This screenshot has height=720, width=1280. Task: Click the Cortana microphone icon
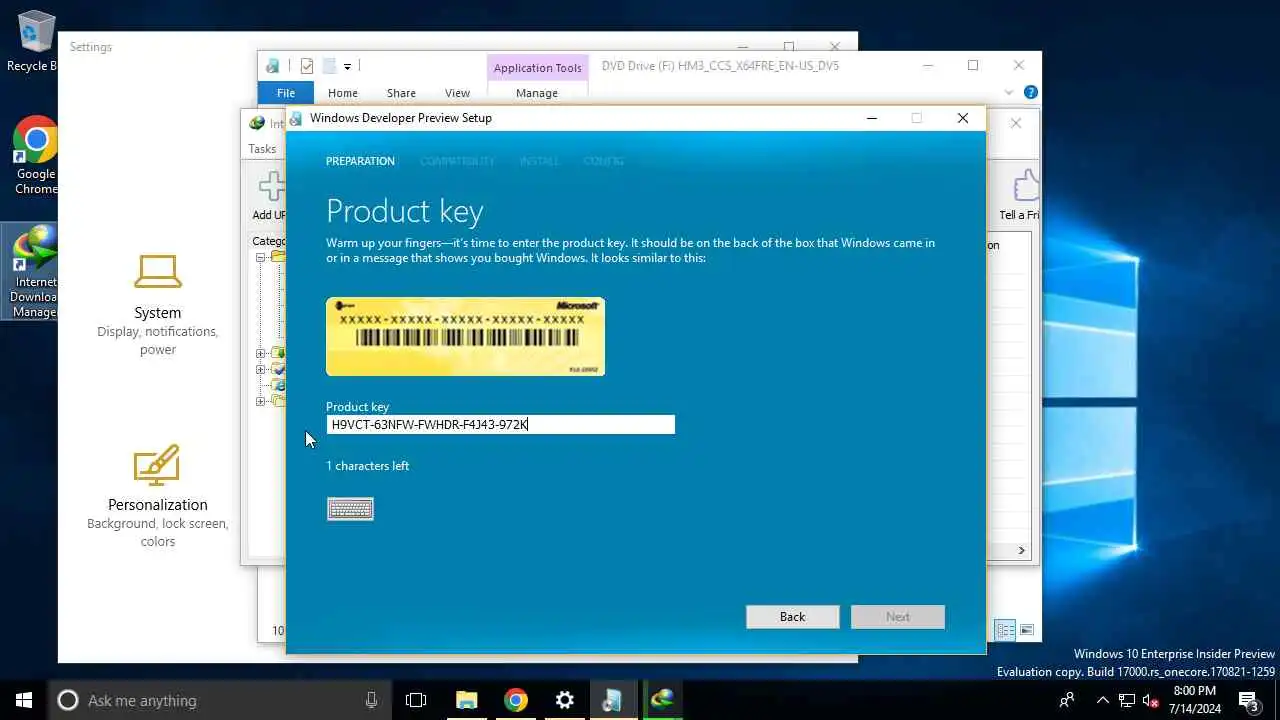pyautogui.click(x=371, y=700)
